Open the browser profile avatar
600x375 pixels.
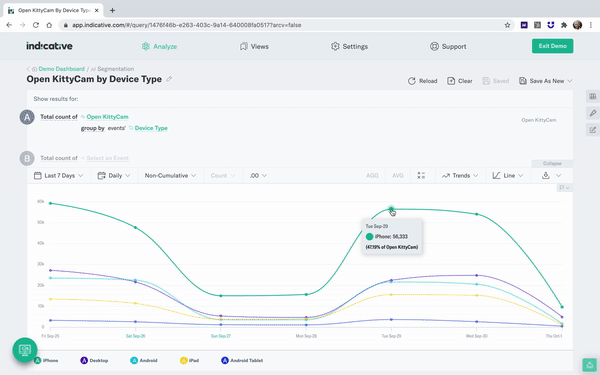pos(577,25)
